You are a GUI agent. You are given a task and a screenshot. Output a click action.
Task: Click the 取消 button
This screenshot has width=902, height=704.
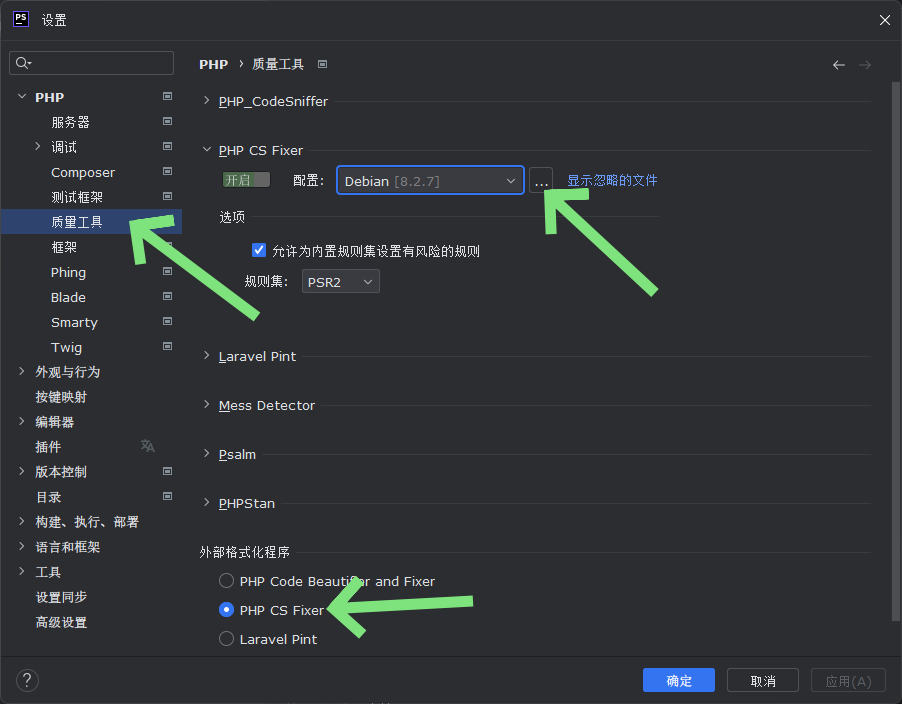coord(763,680)
